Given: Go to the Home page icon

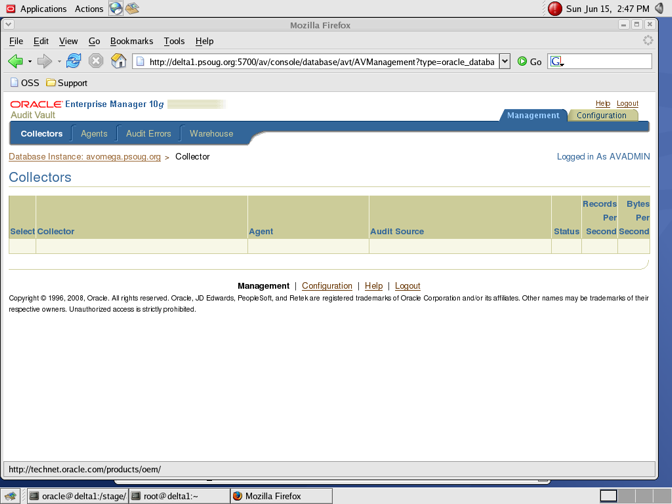Looking at the screenshot, I should (118, 61).
